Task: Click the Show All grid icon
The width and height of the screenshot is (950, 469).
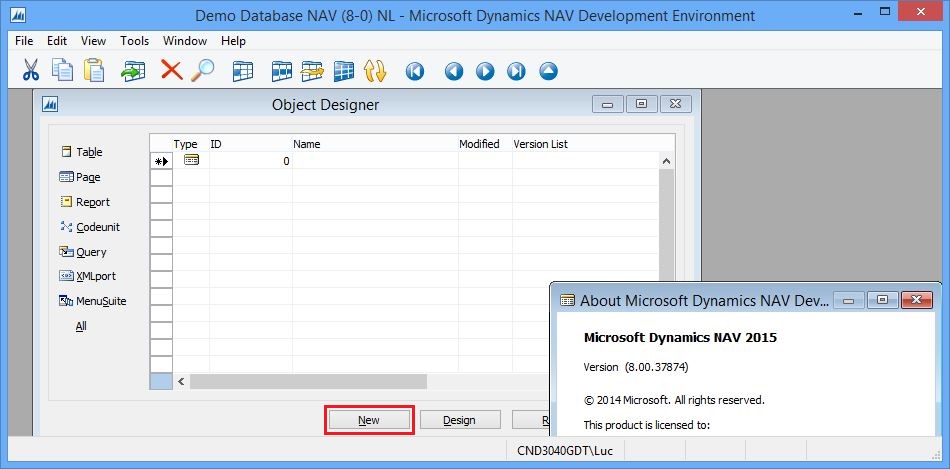Action: [344, 71]
